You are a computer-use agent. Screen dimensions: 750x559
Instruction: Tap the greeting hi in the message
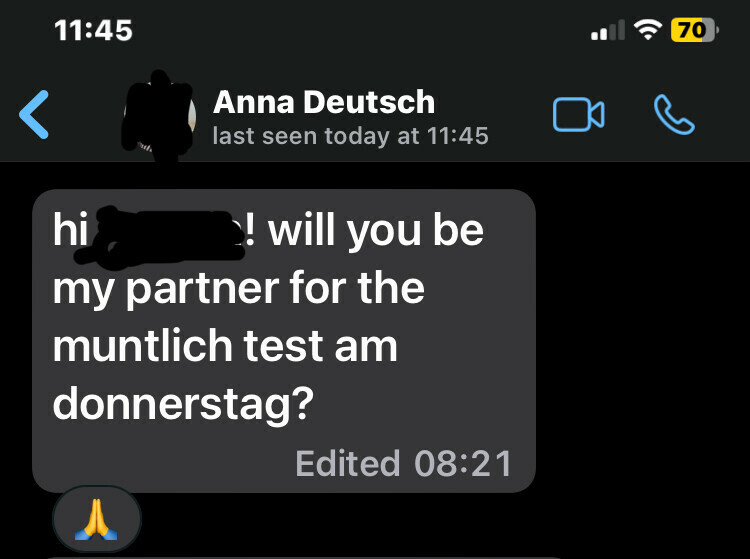pyautogui.click(x=69, y=231)
